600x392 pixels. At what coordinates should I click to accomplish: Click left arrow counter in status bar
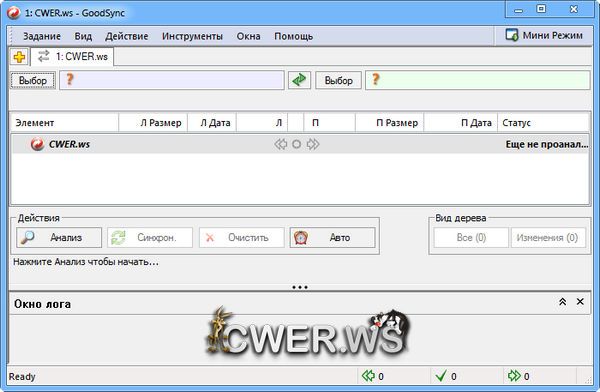373,376
